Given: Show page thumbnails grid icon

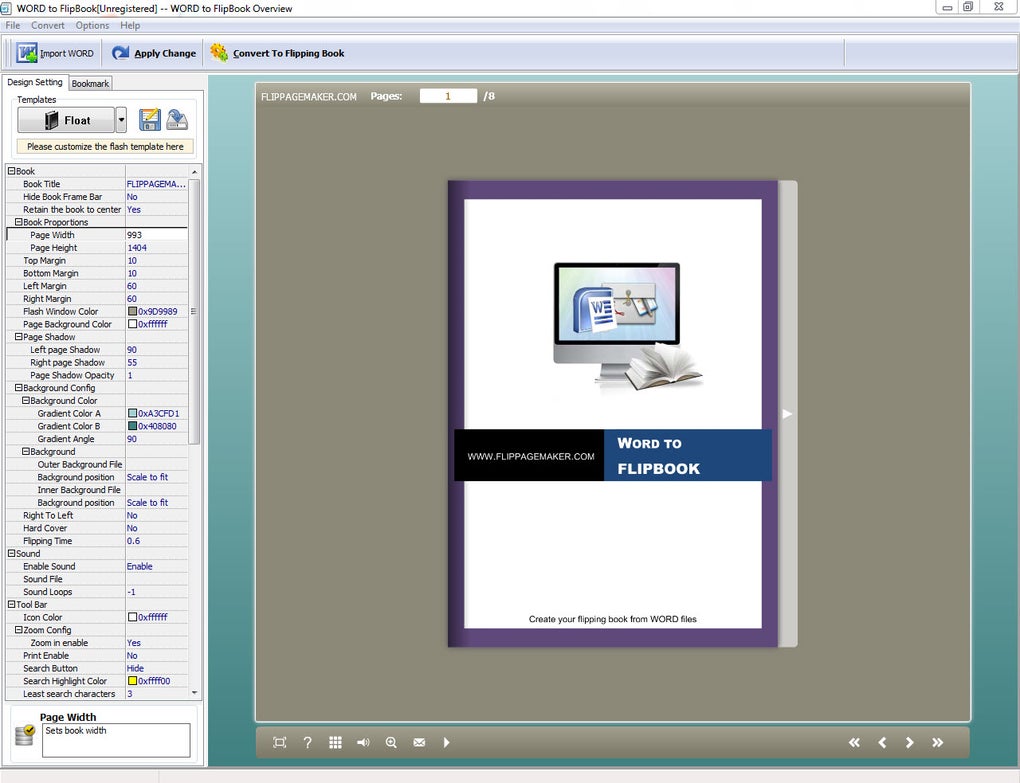Looking at the screenshot, I should point(335,742).
